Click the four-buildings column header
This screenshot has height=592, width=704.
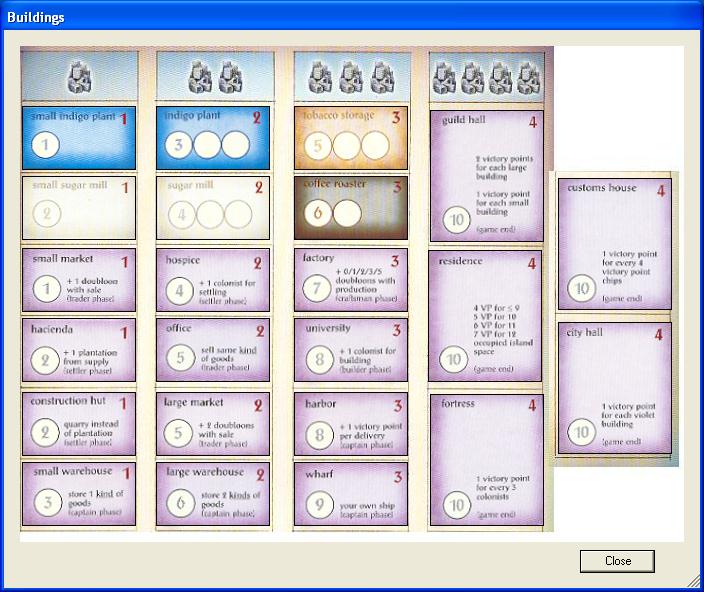487,77
